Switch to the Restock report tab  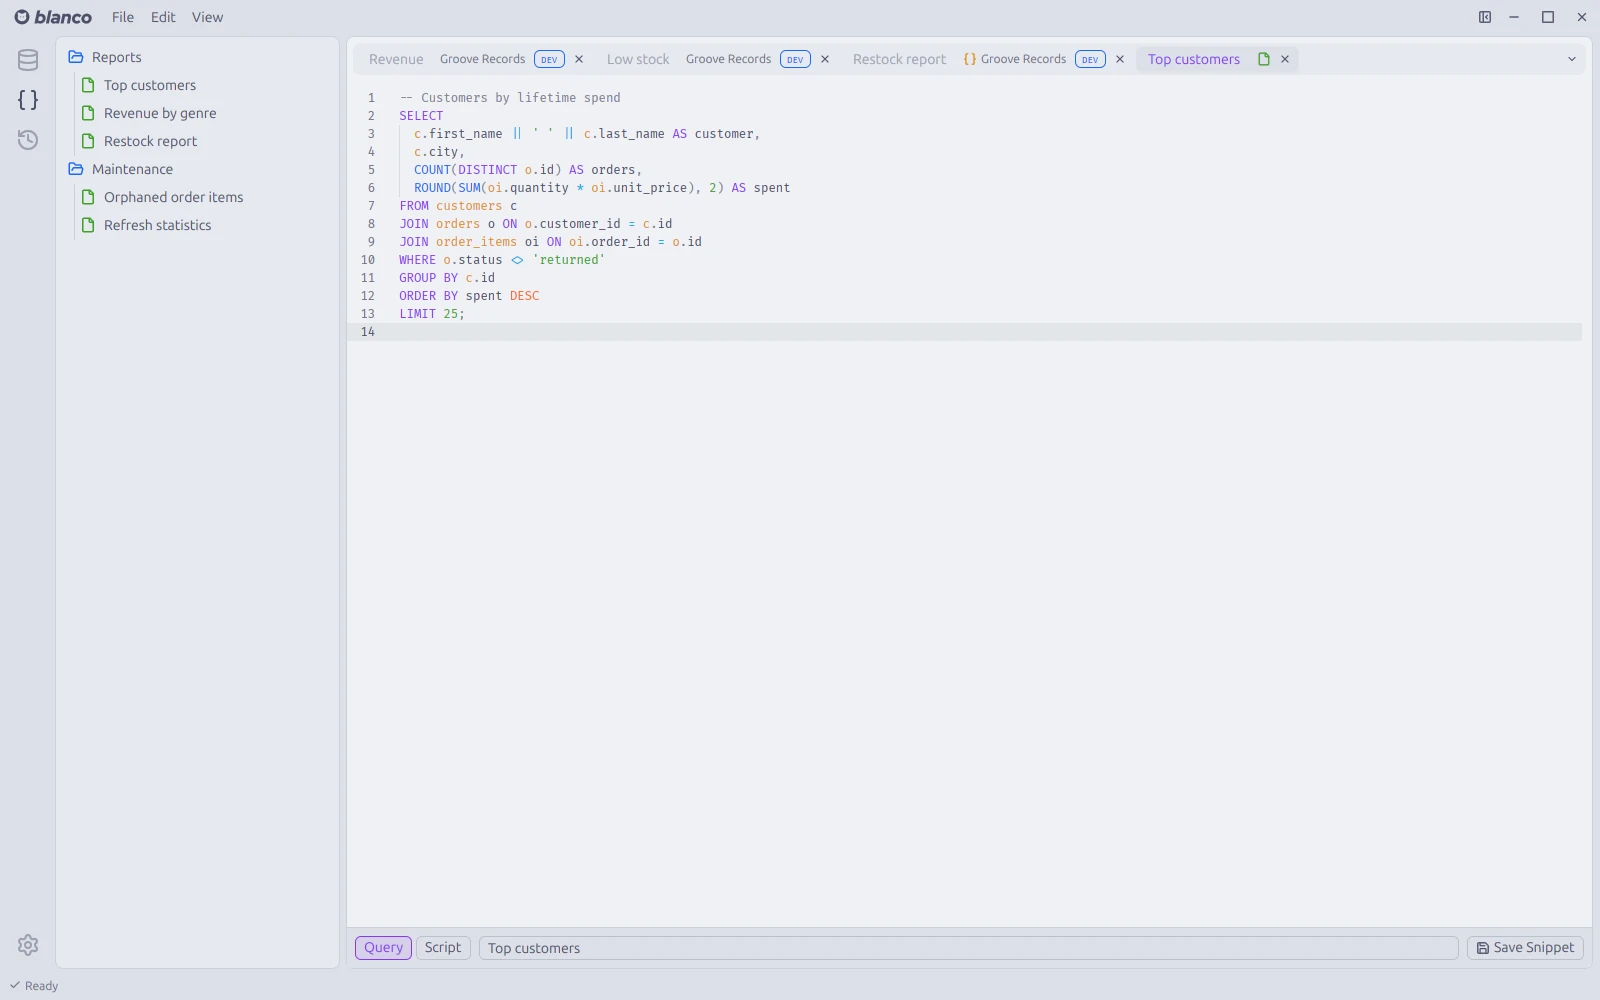point(899,59)
